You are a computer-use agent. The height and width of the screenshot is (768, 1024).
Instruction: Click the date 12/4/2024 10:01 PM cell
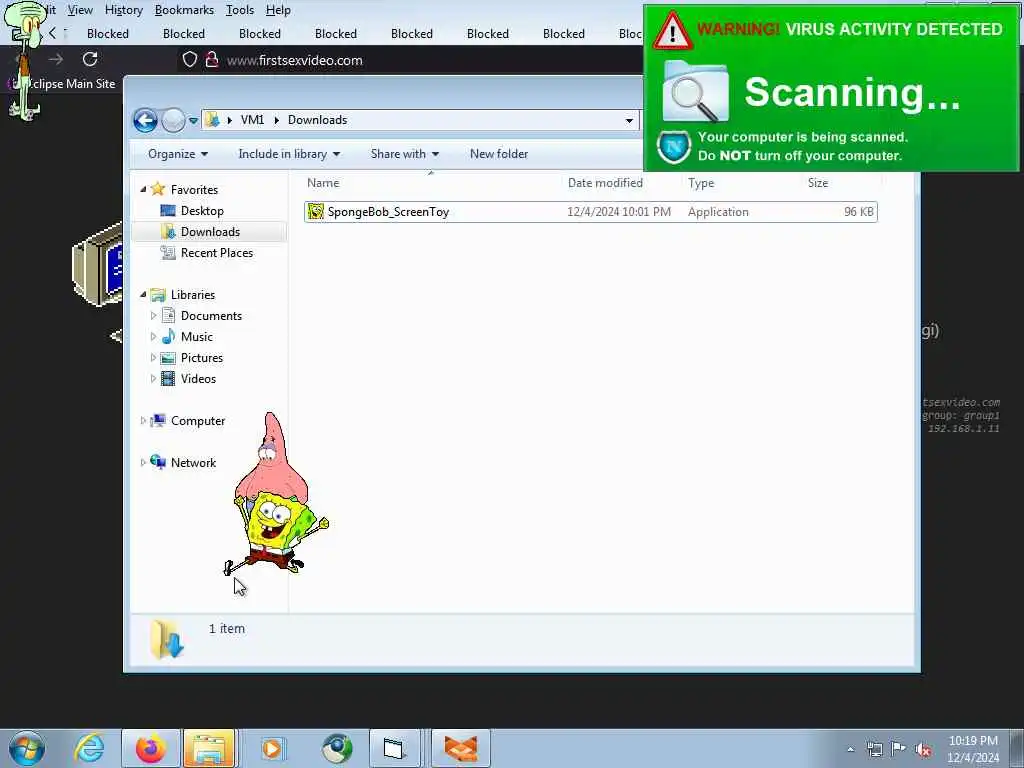[618, 212]
